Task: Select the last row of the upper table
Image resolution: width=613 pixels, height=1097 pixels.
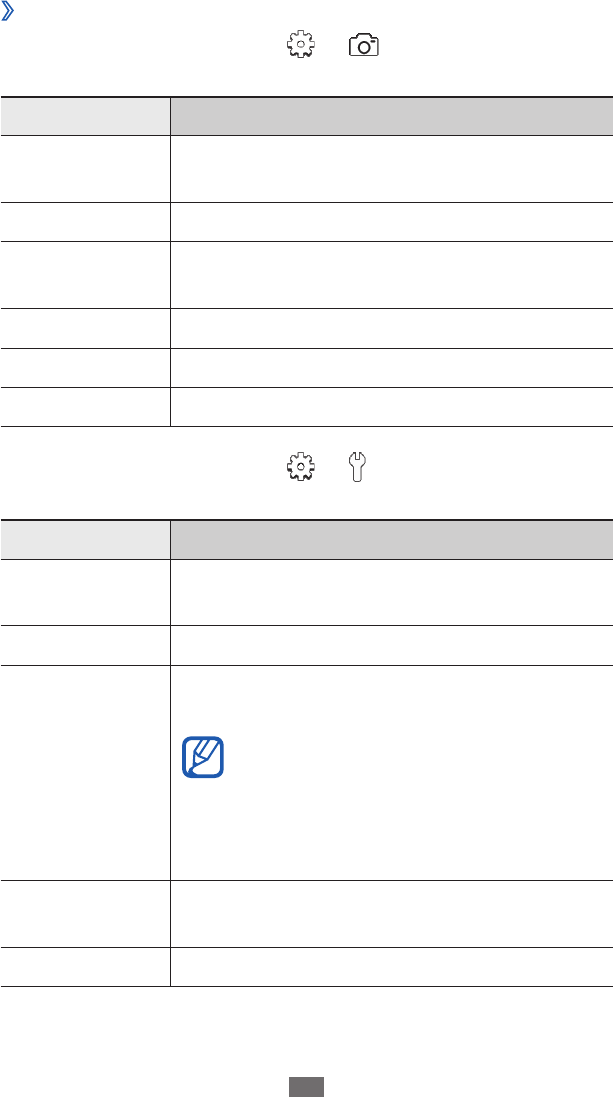Action: pos(306,408)
